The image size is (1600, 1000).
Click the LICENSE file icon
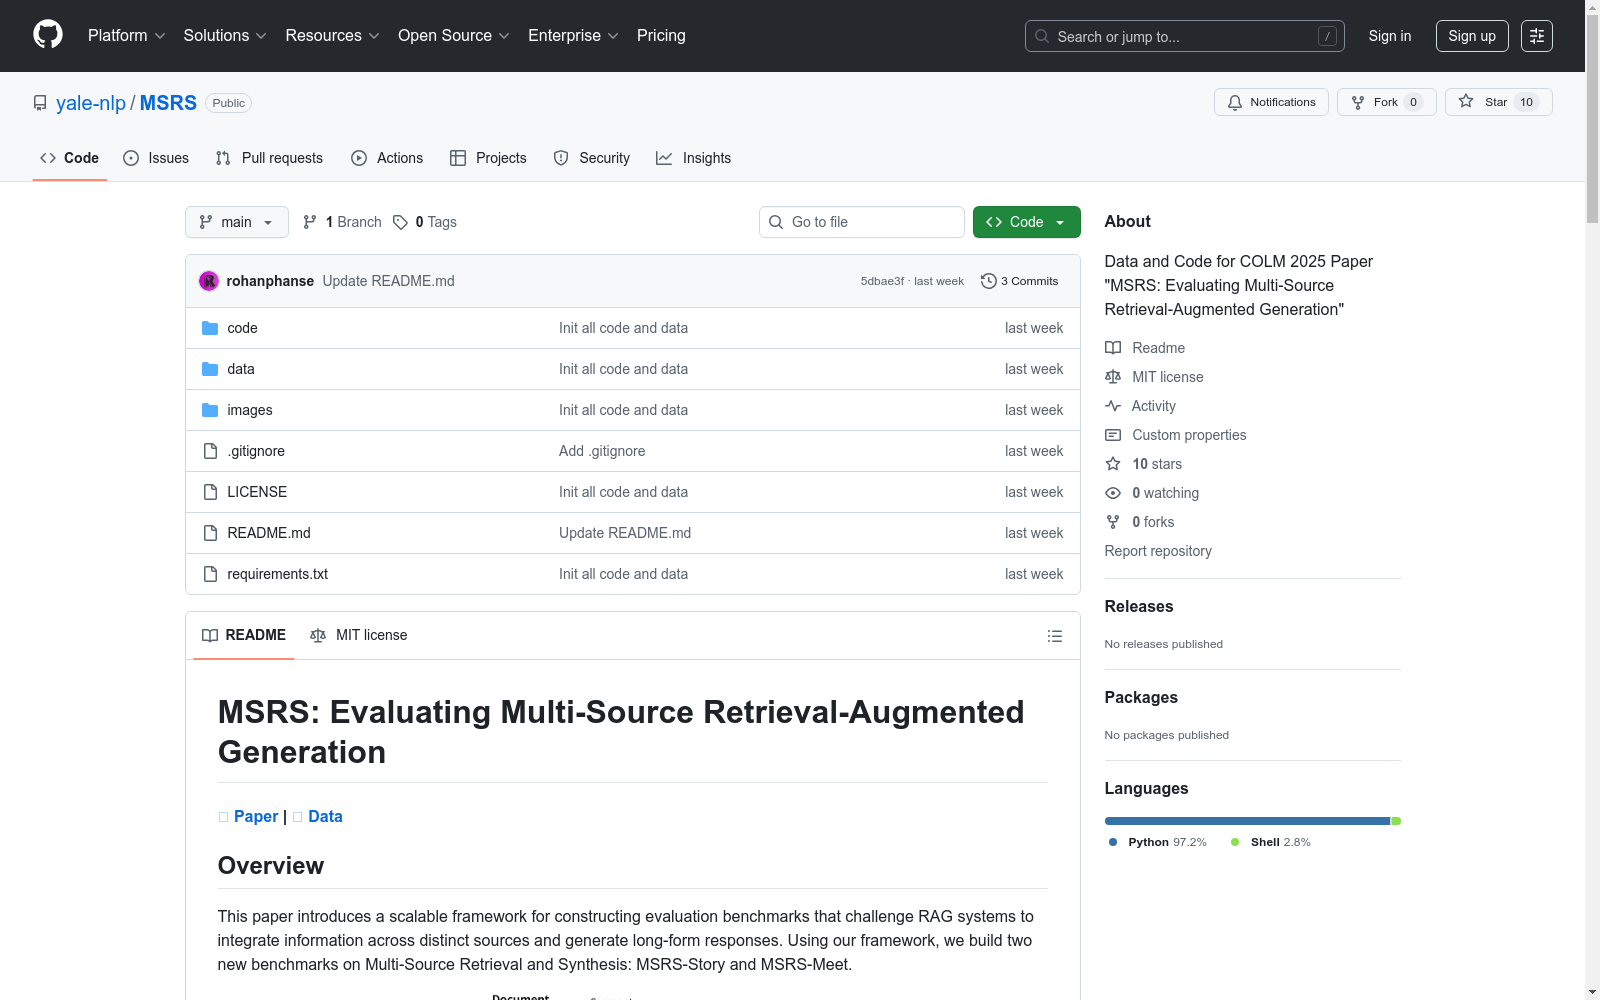(x=210, y=492)
